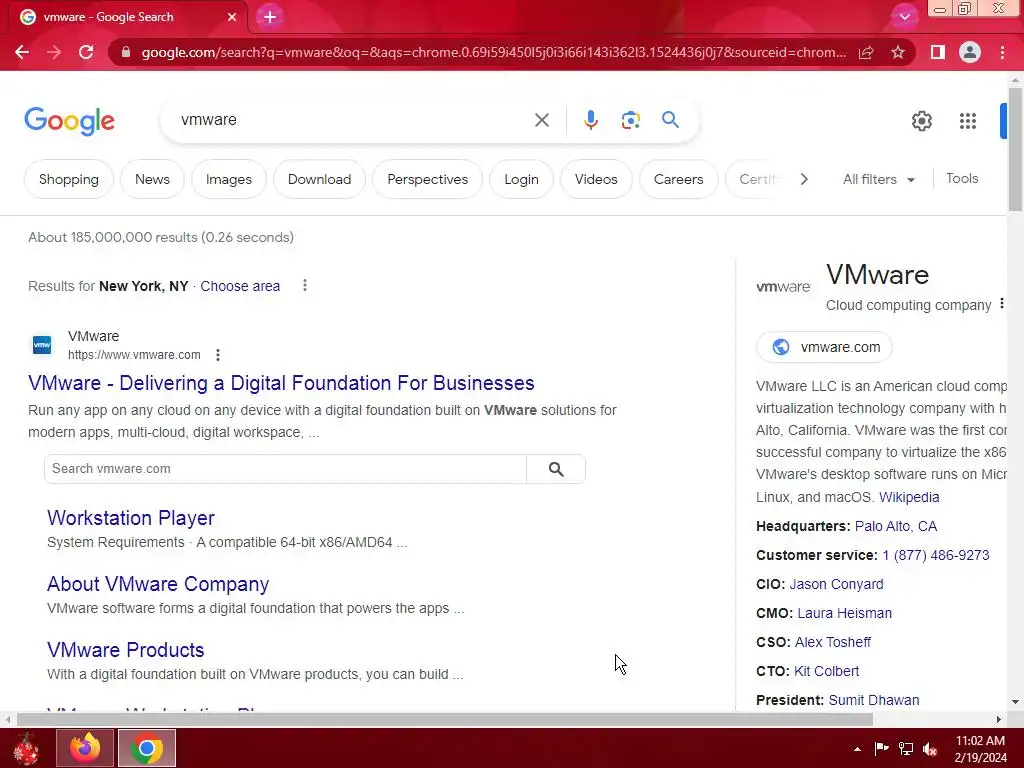This screenshot has width=1024, height=768.
Task: Click the VMware favicon in first result
Action: click(x=42, y=345)
